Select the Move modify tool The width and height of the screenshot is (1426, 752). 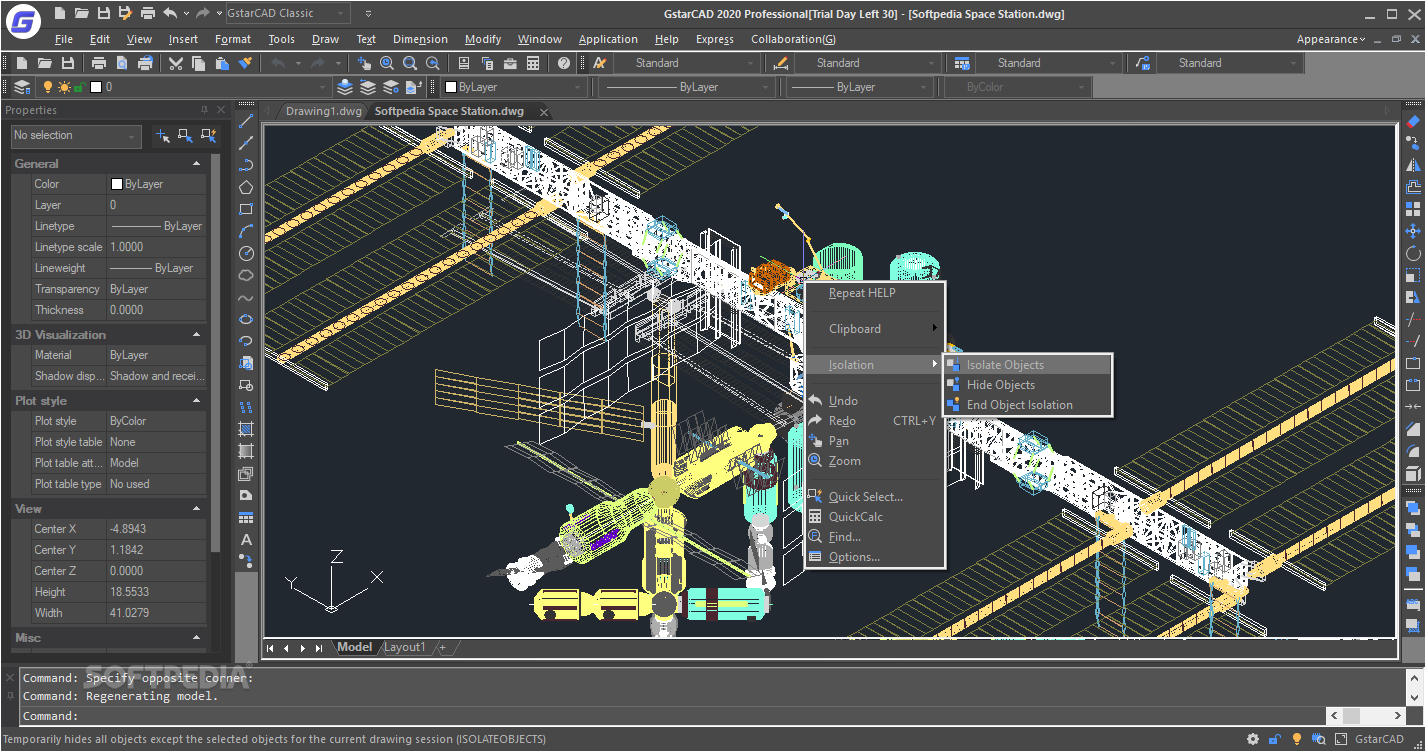[1413, 231]
